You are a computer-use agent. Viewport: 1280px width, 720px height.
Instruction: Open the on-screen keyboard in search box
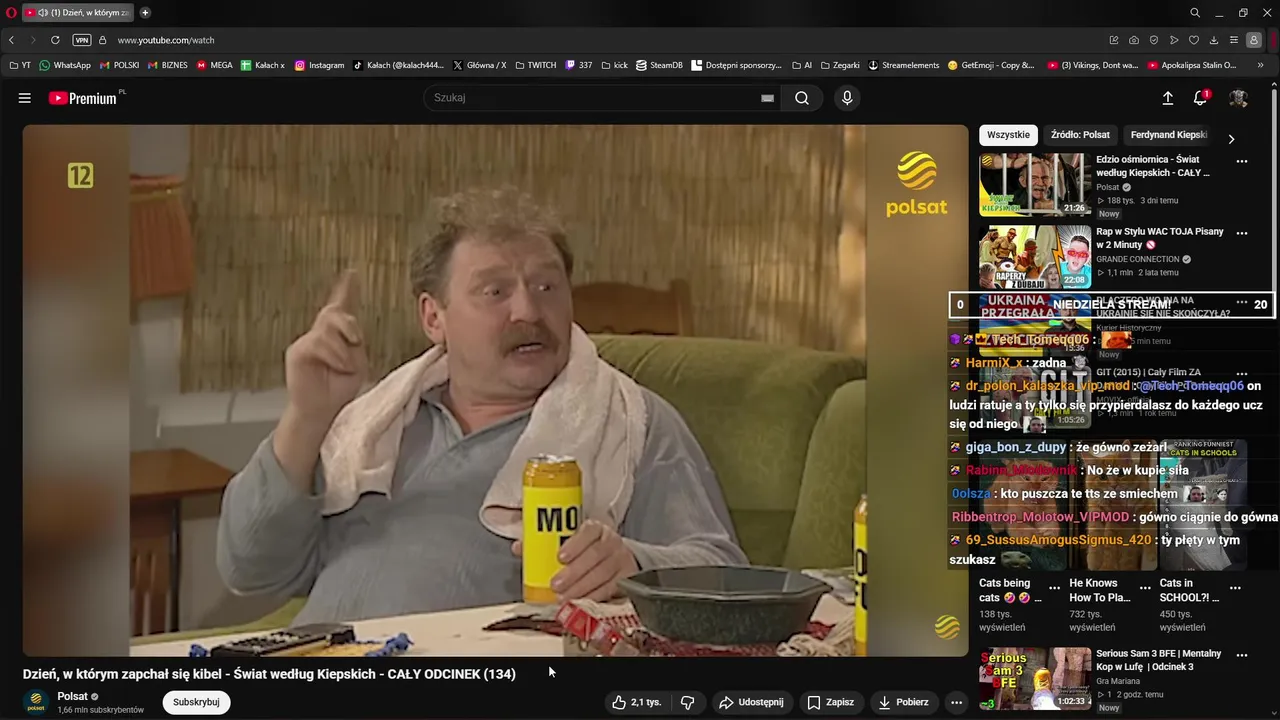coord(767,98)
